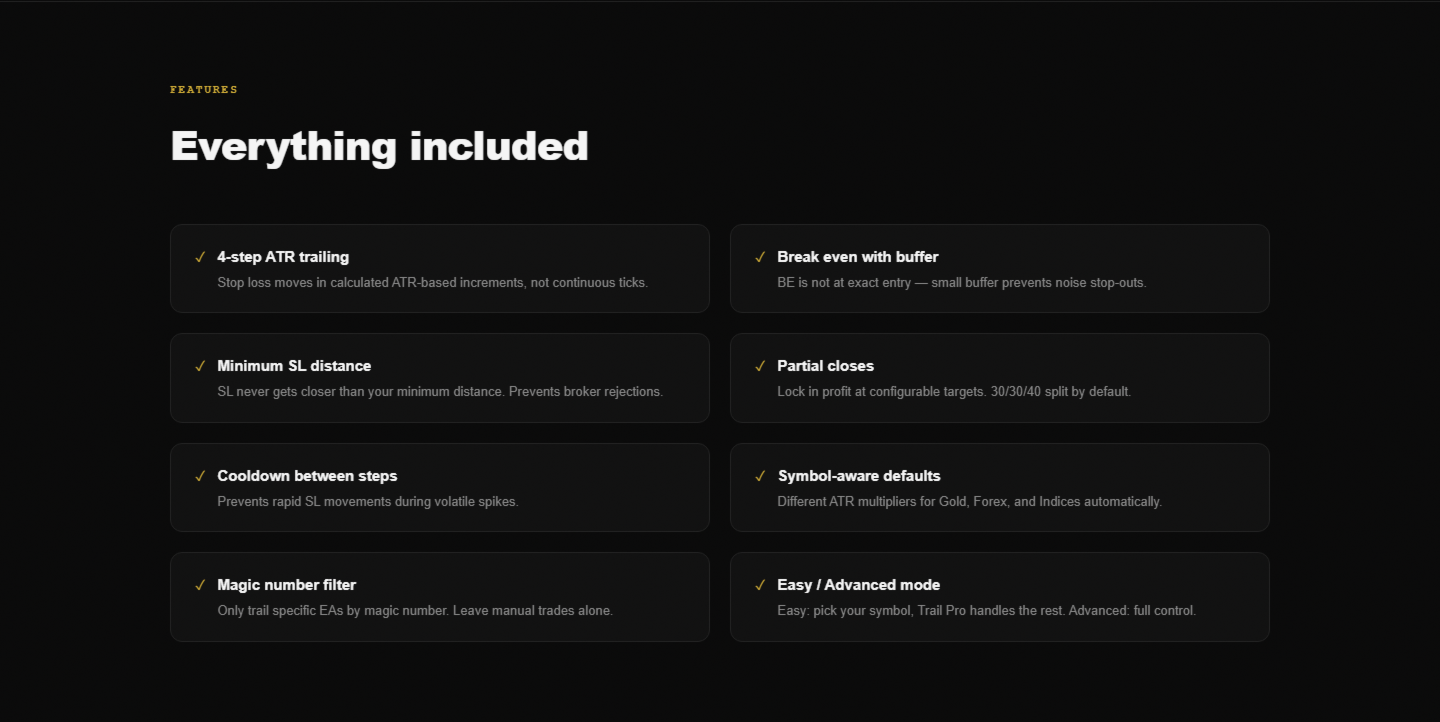Click the "Cooldown between steps" heading
The height and width of the screenshot is (722, 1440).
[307, 476]
